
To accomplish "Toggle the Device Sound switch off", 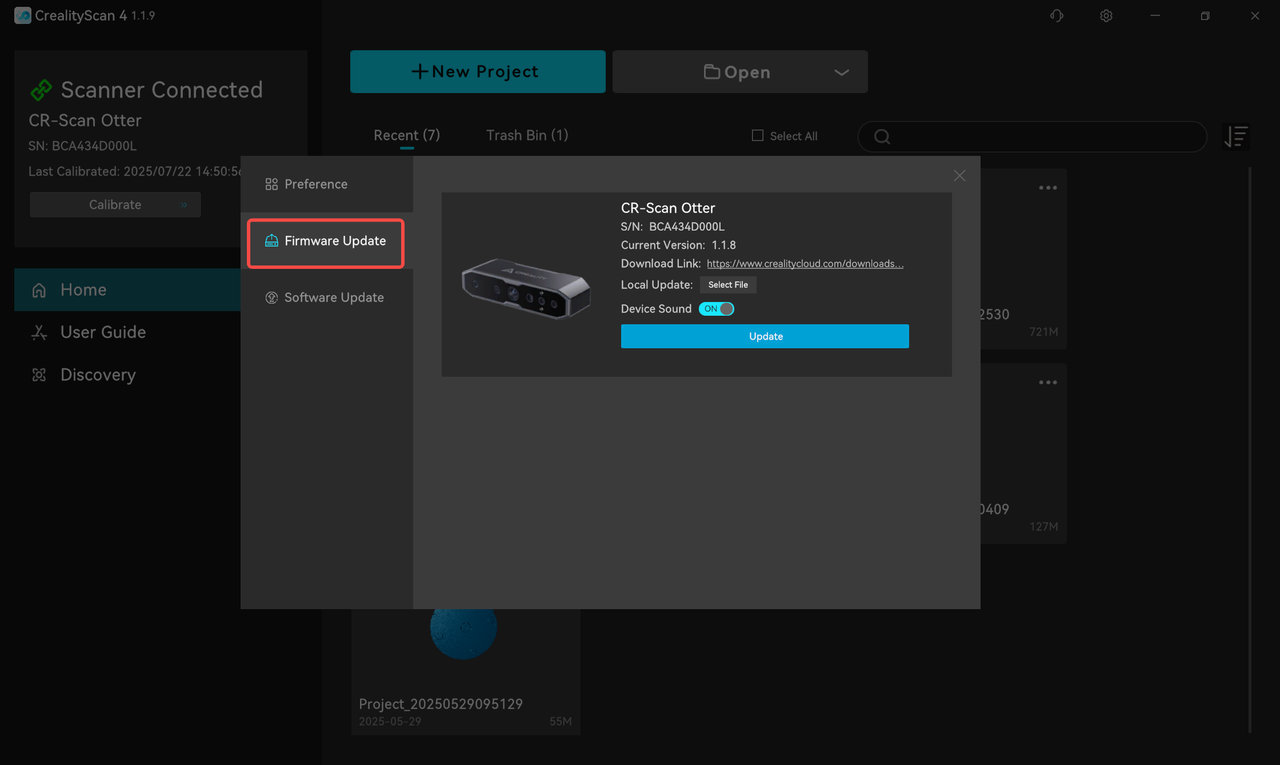I will pos(717,309).
